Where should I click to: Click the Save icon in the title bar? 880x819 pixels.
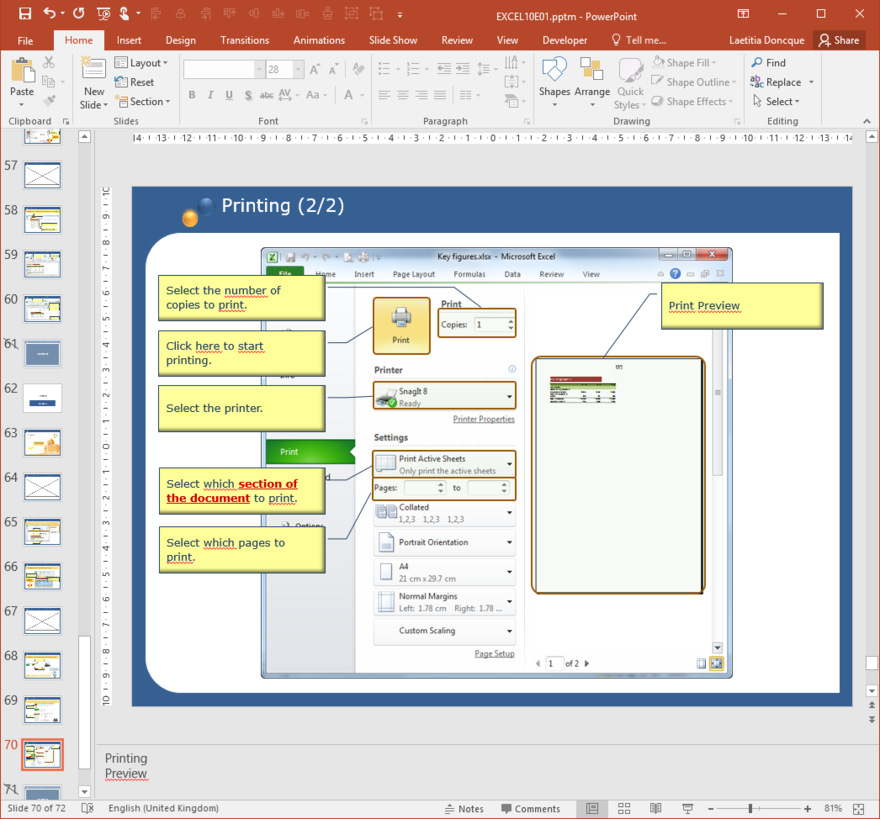(25, 14)
